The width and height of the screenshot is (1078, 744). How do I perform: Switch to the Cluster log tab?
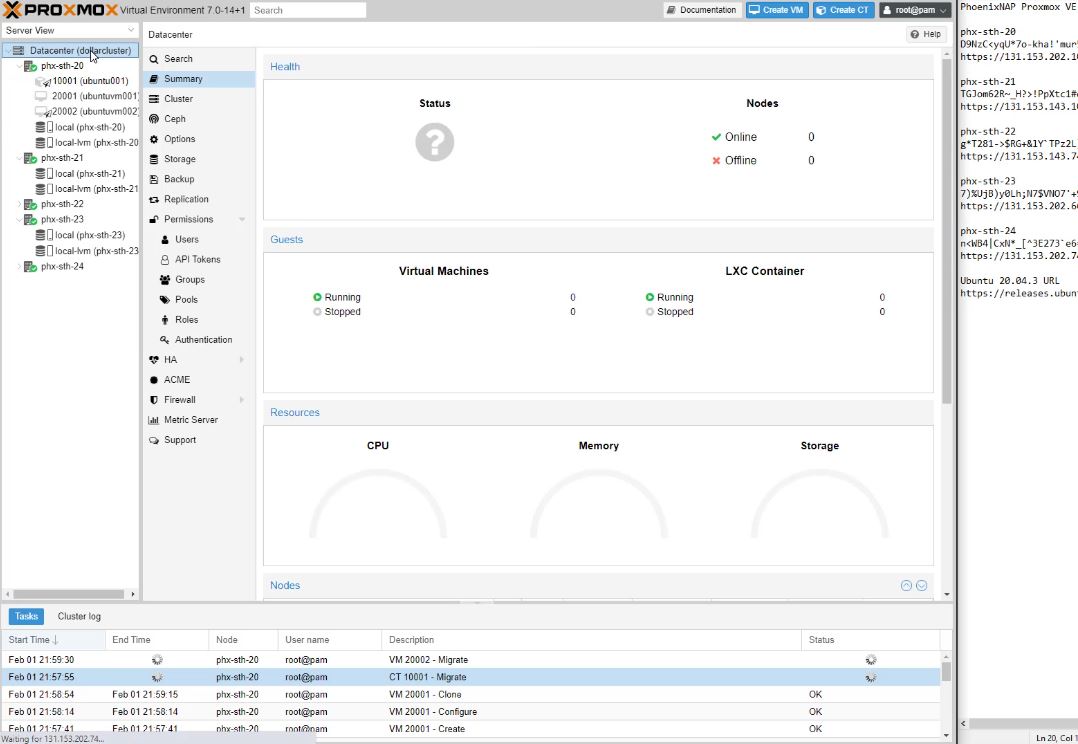tap(79, 616)
